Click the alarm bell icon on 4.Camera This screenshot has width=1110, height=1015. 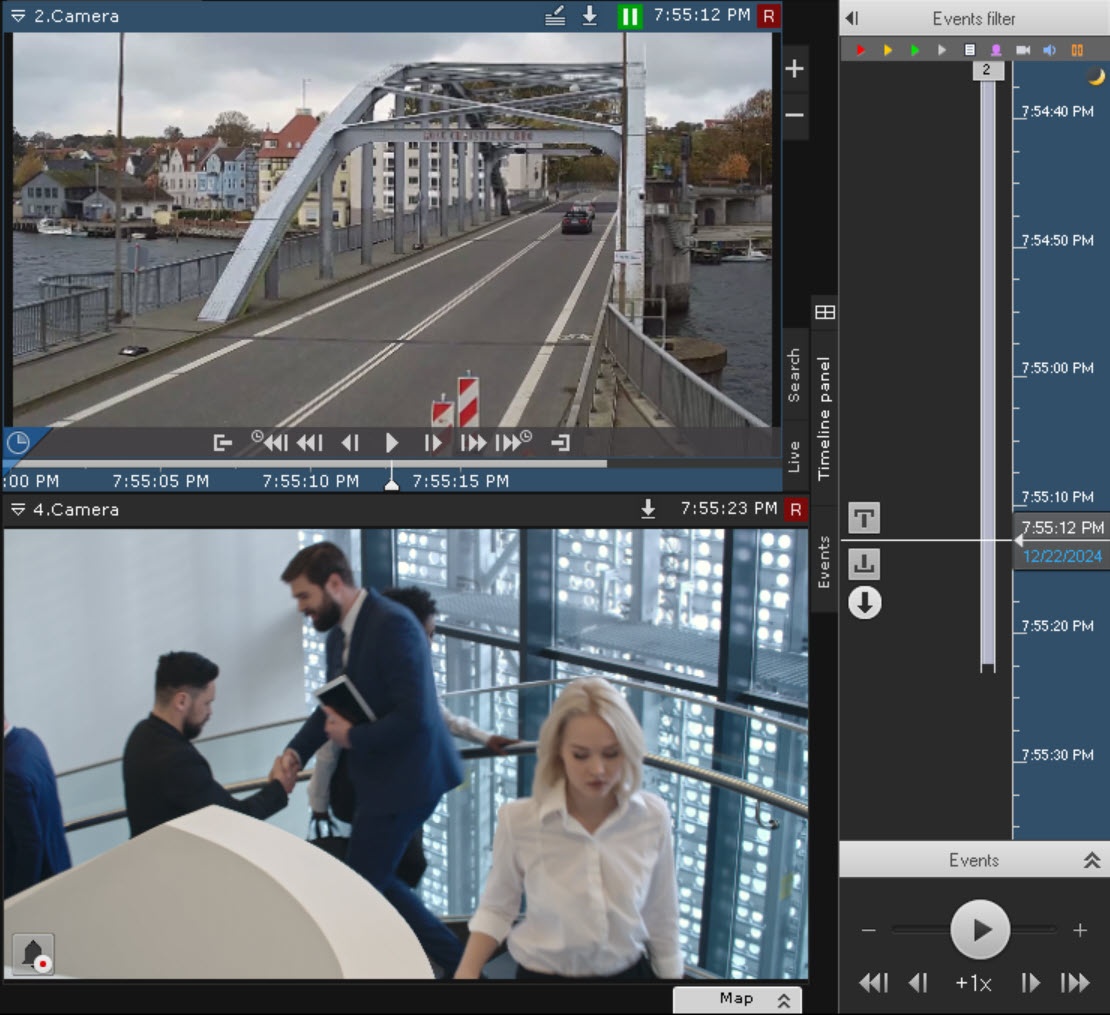(x=33, y=953)
